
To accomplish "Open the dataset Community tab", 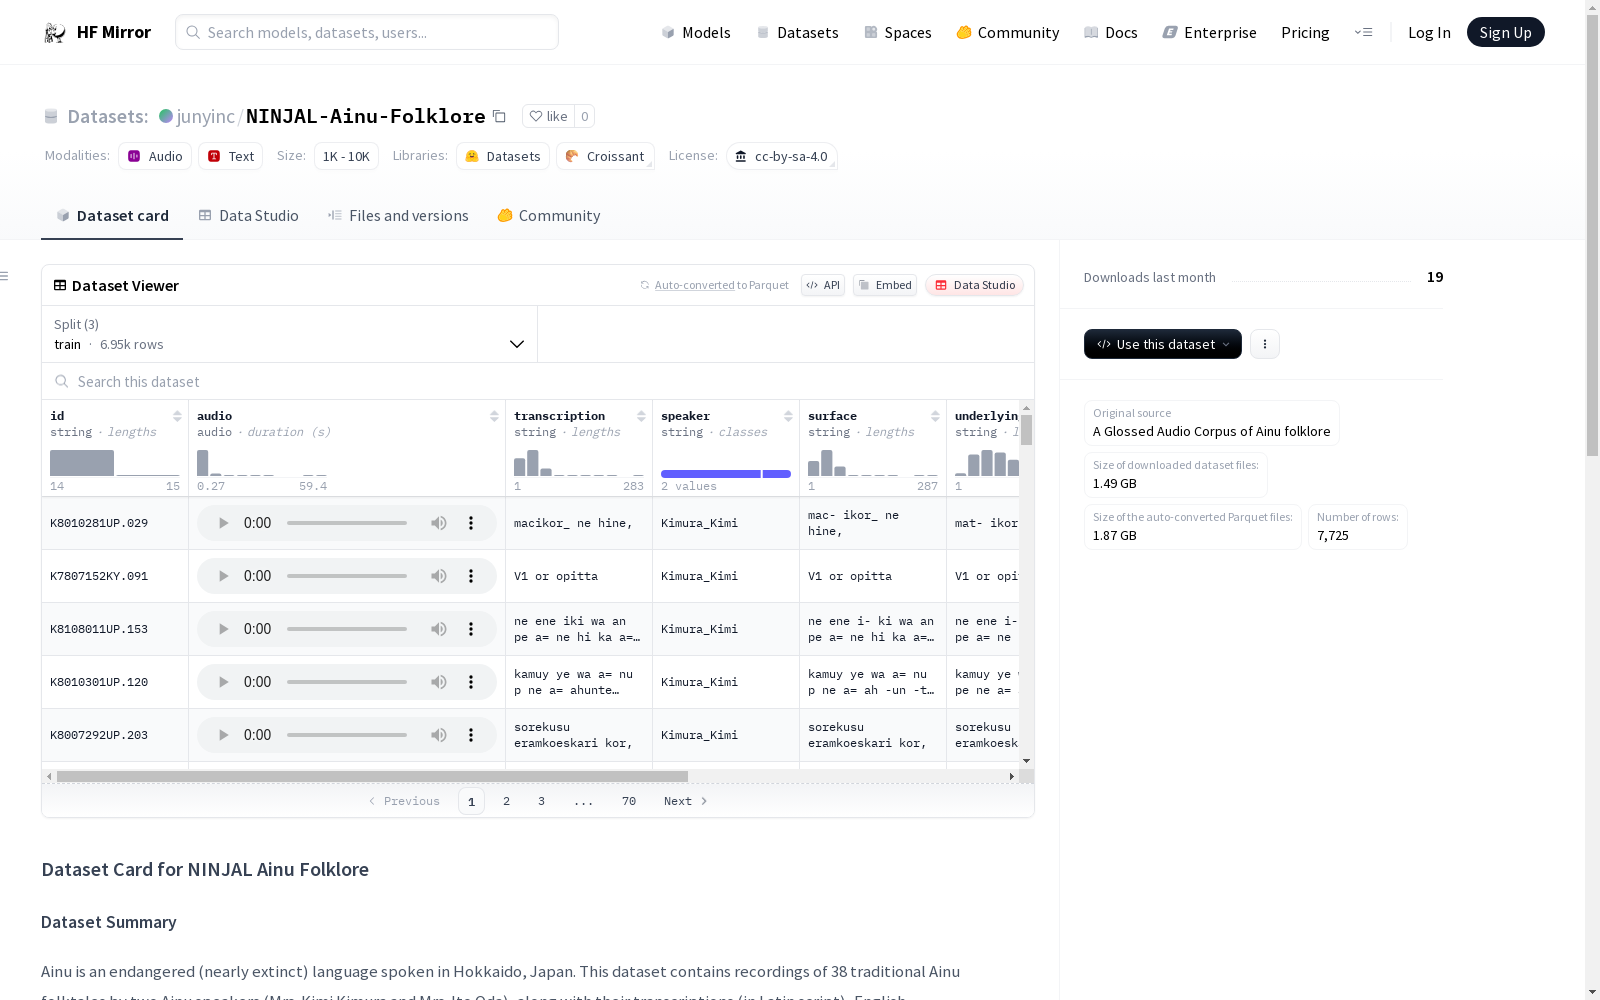I will (549, 216).
